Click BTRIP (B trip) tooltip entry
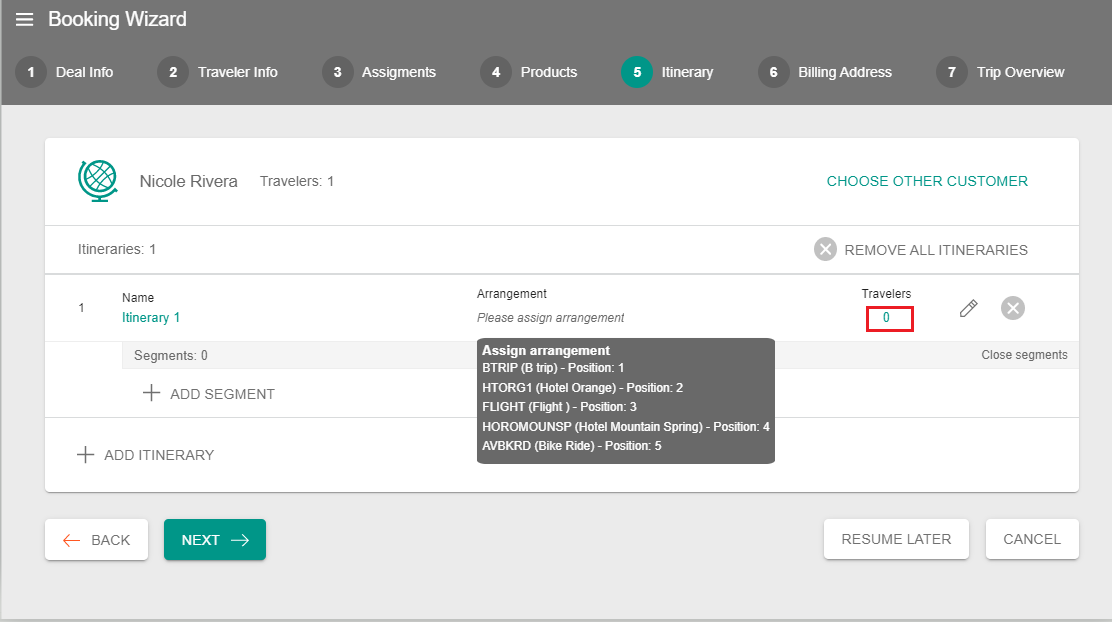Image resolution: width=1112 pixels, height=622 pixels. (553, 367)
